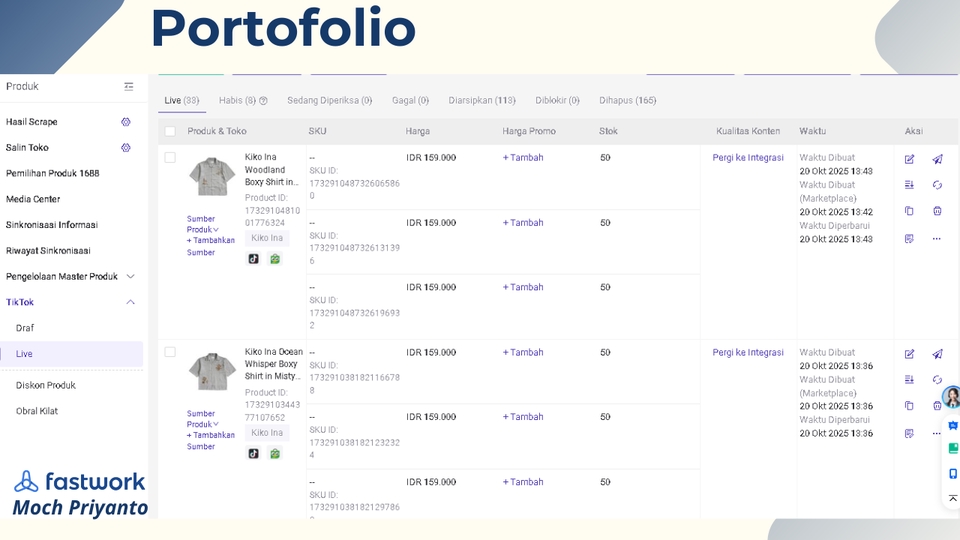Image resolution: width=960 pixels, height=540 pixels.
Task: Click + Tambah promo for SKU 1732910487326131396
Action: click(x=523, y=222)
